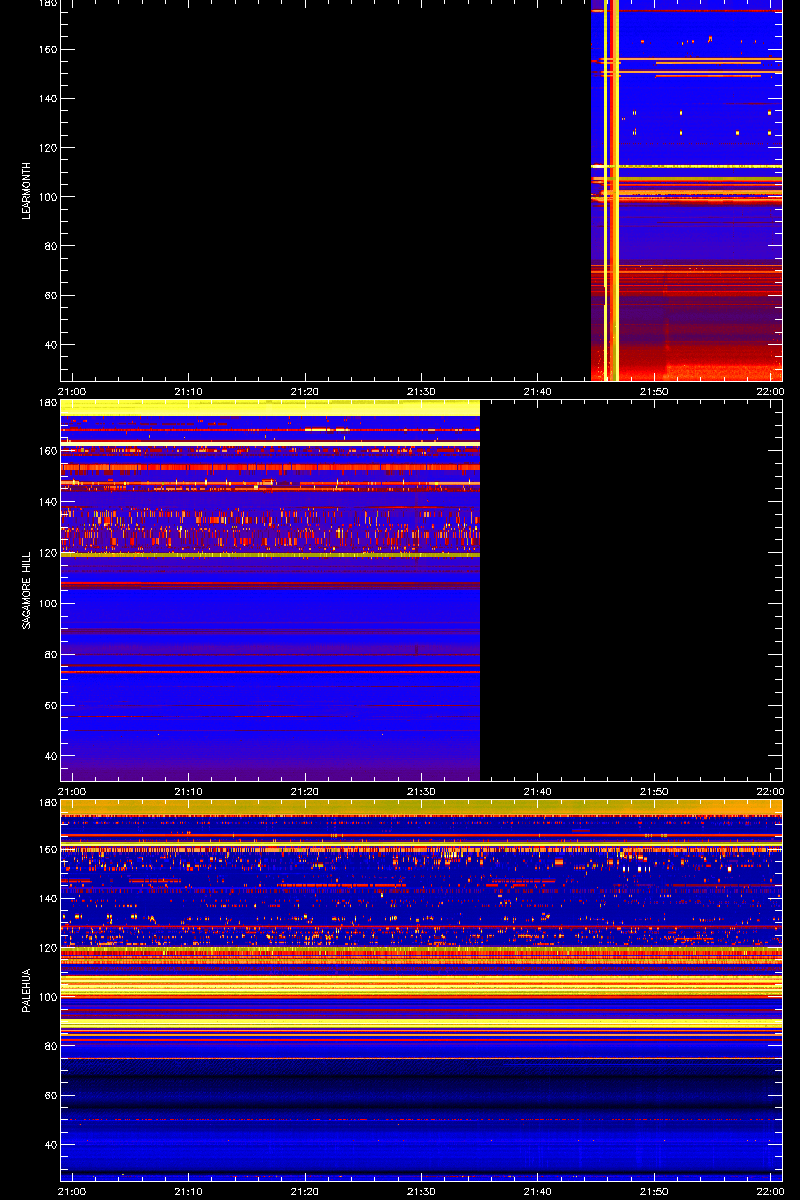This screenshot has height=1200, width=800.
Task: Click the 21:10 tick label under Palehua panel
Action: point(189,1192)
